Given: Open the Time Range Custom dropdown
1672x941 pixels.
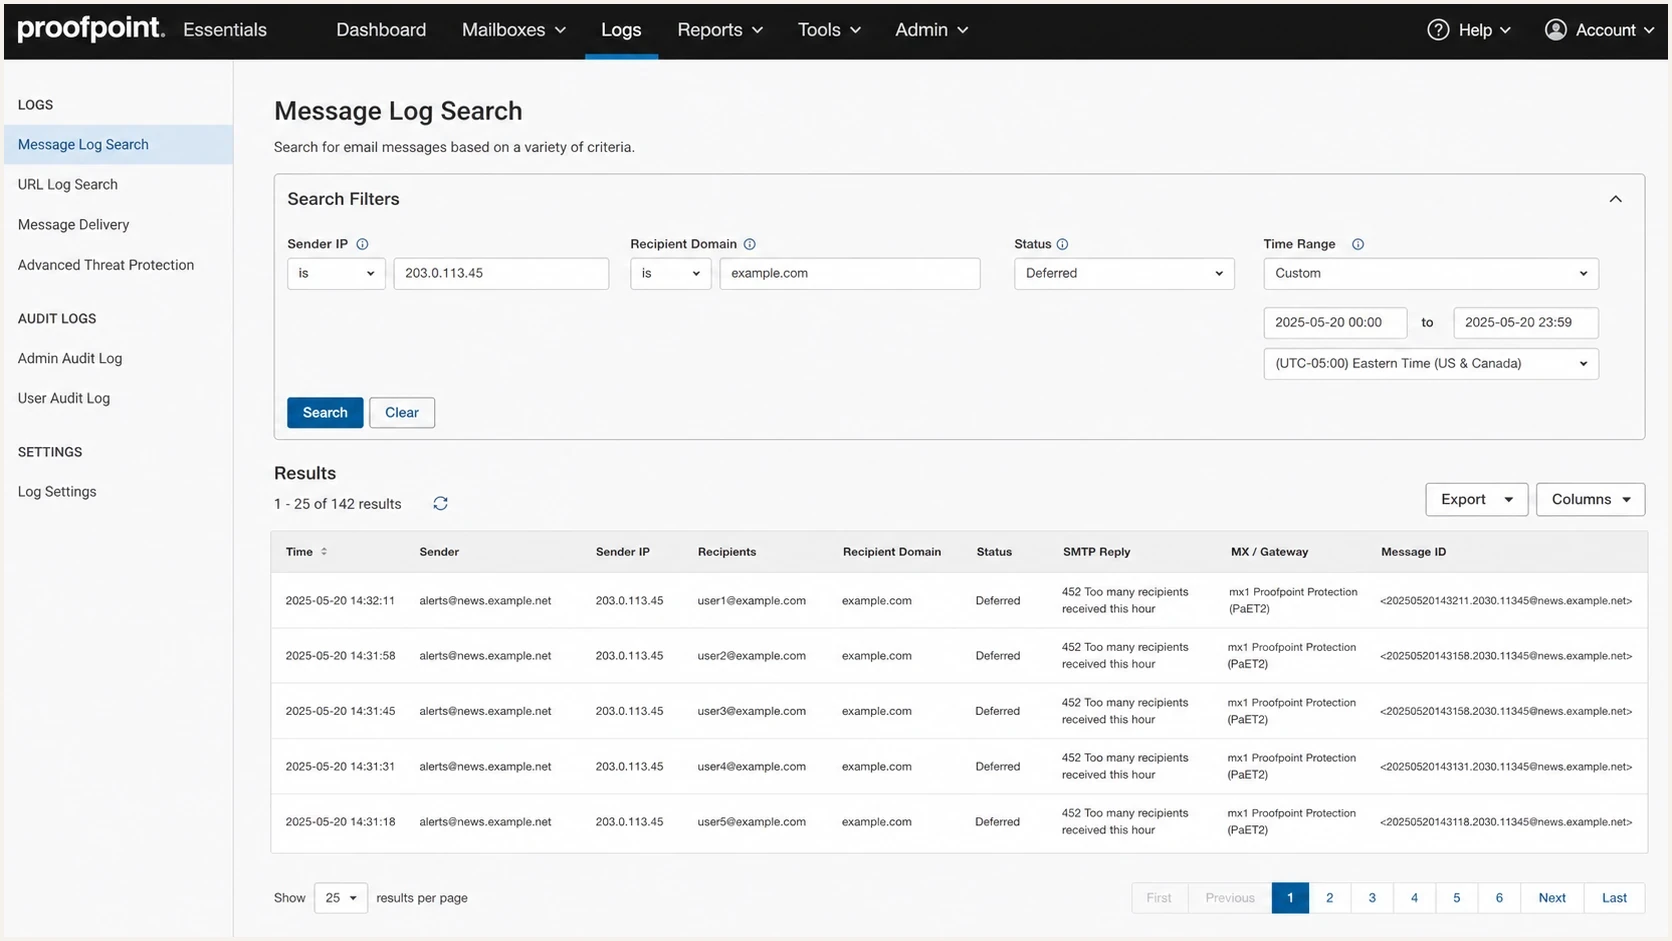Looking at the screenshot, I should pos(1430,273).
